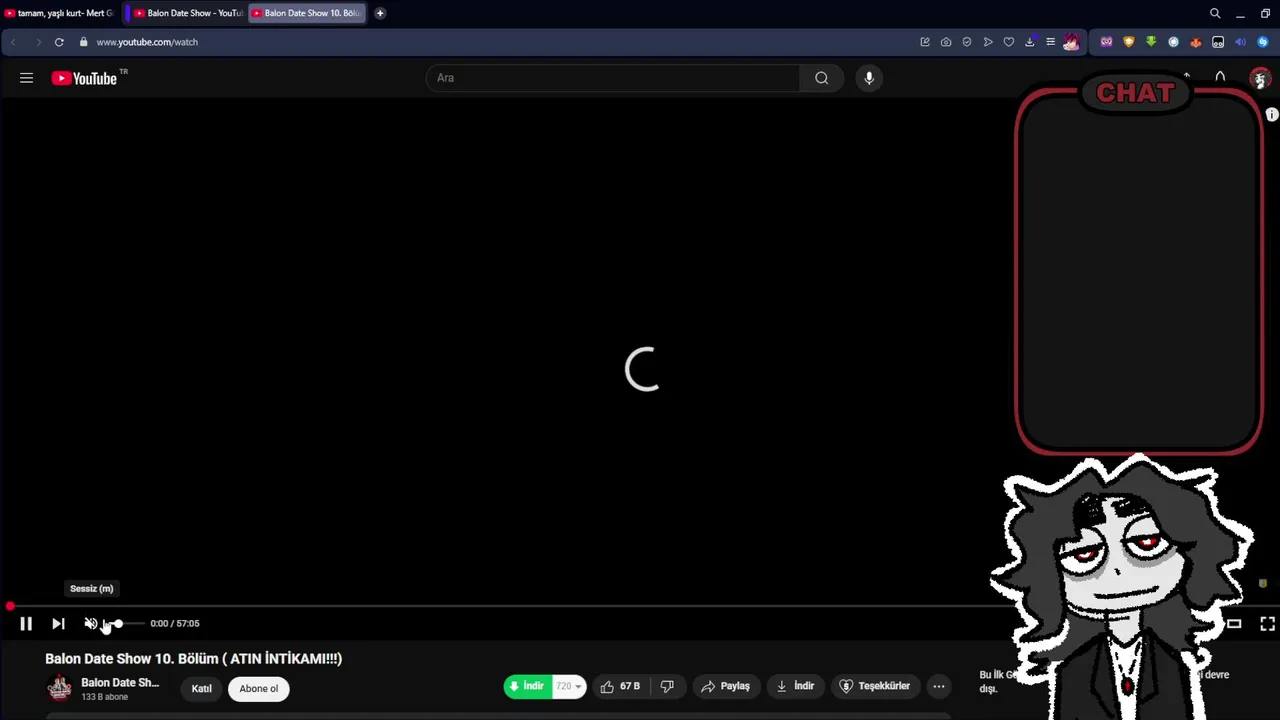Open the Balon Date Sh... channel name link
This screenshot has height=720, width=1280.
coord(120,682)
